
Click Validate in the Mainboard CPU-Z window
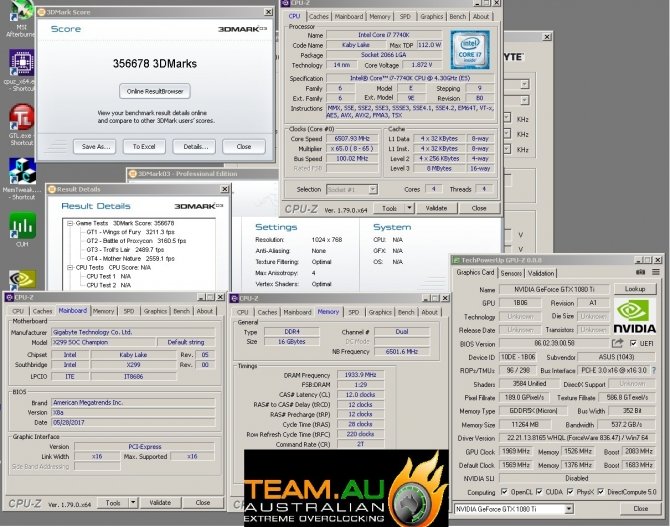click(x=160, y=503)
